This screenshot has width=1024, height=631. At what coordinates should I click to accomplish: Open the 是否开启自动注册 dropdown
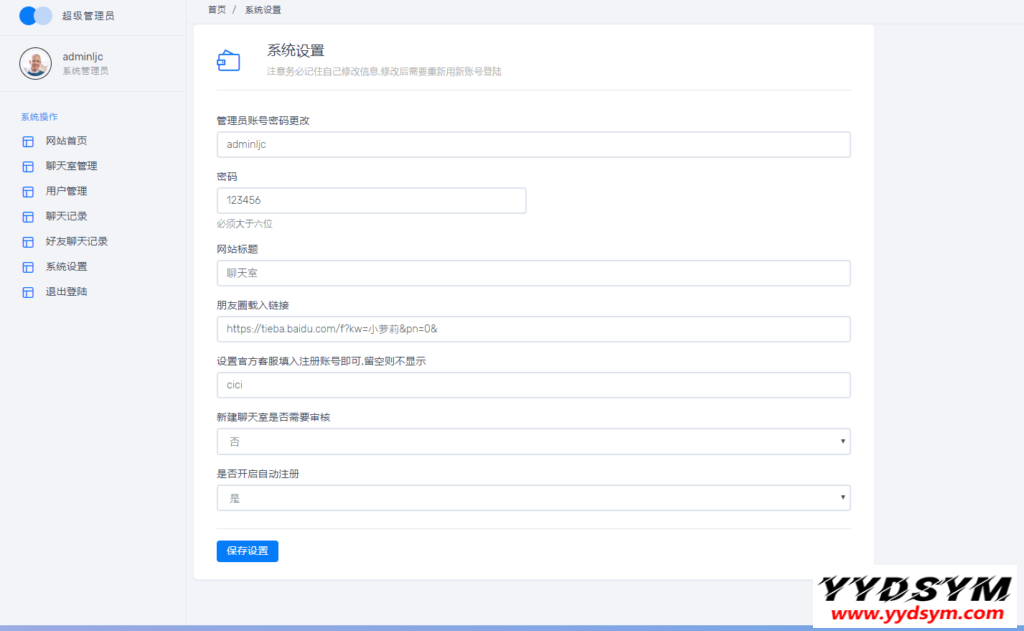(x=533, y=497)
